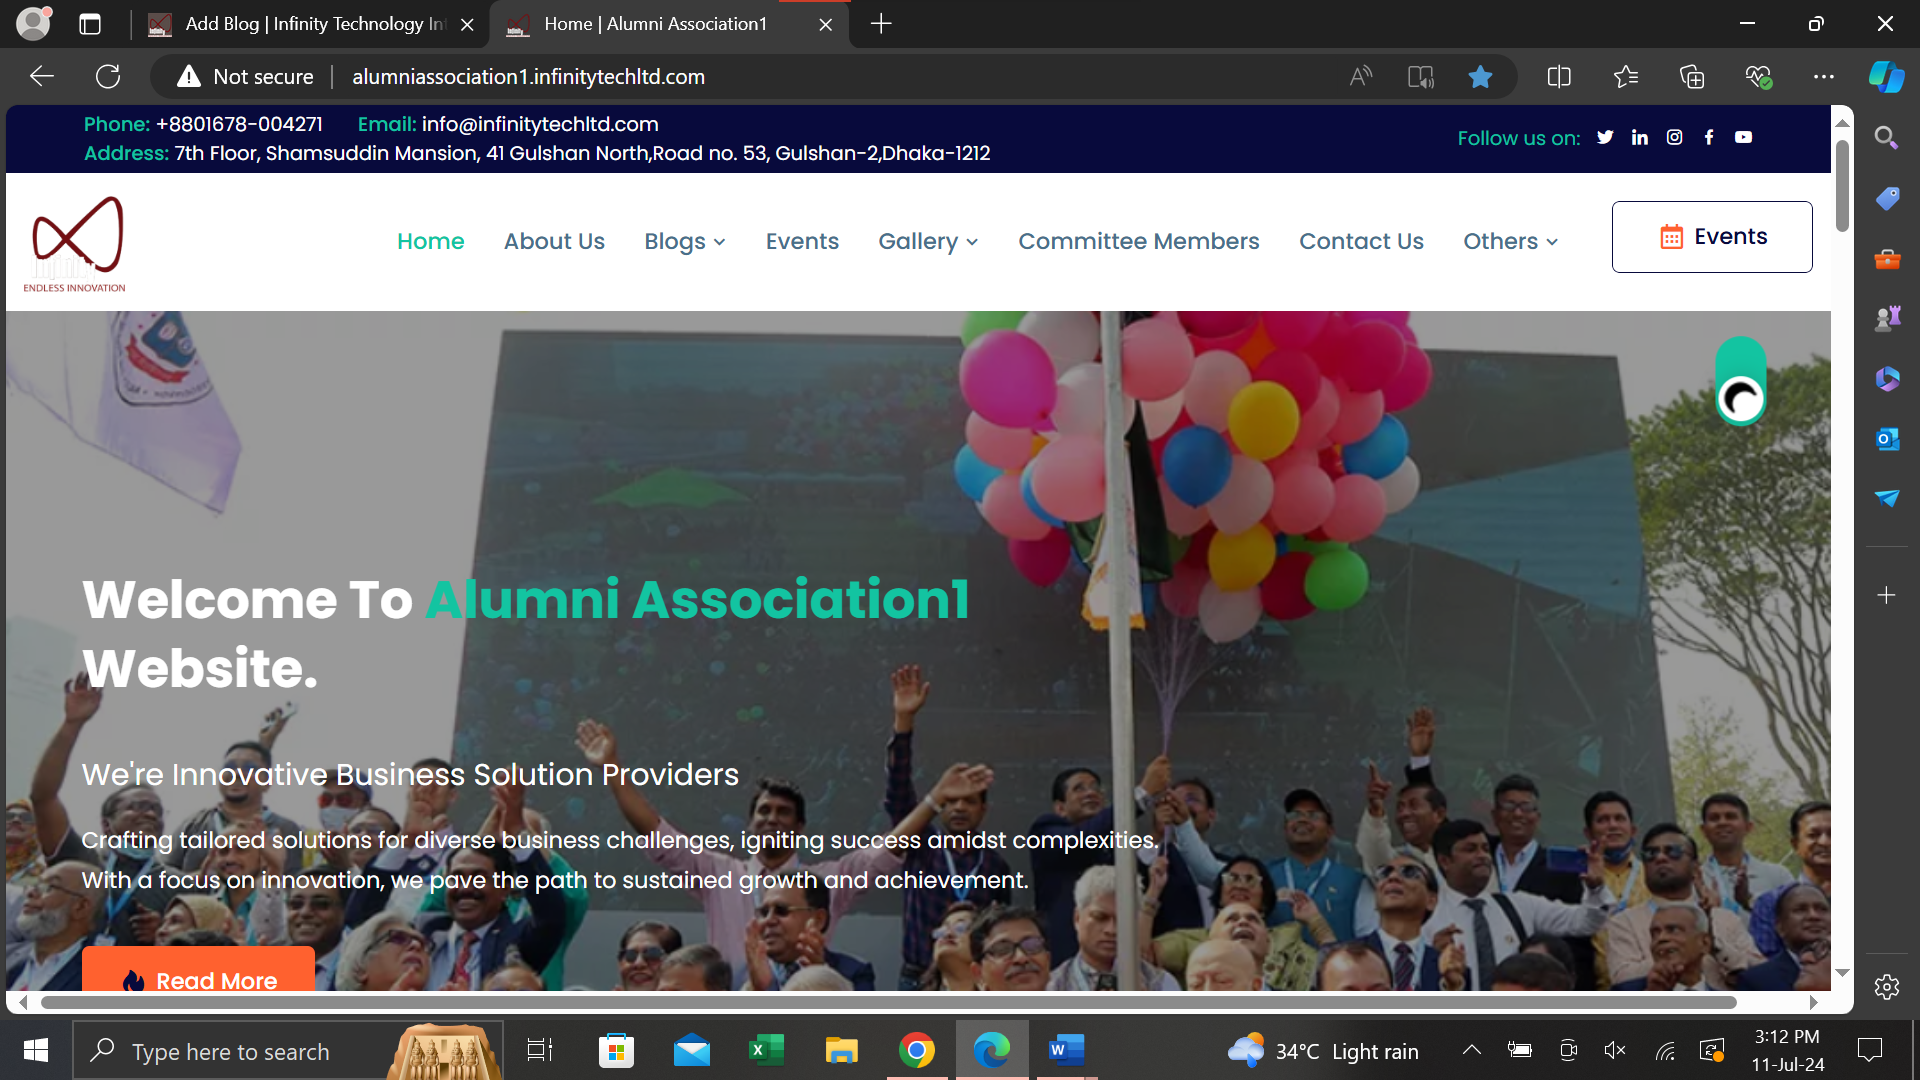Toggle Edge split screen view
Viewport: 1920px width, 1080px height.
pyautogui.click(x=1558, y=77)
